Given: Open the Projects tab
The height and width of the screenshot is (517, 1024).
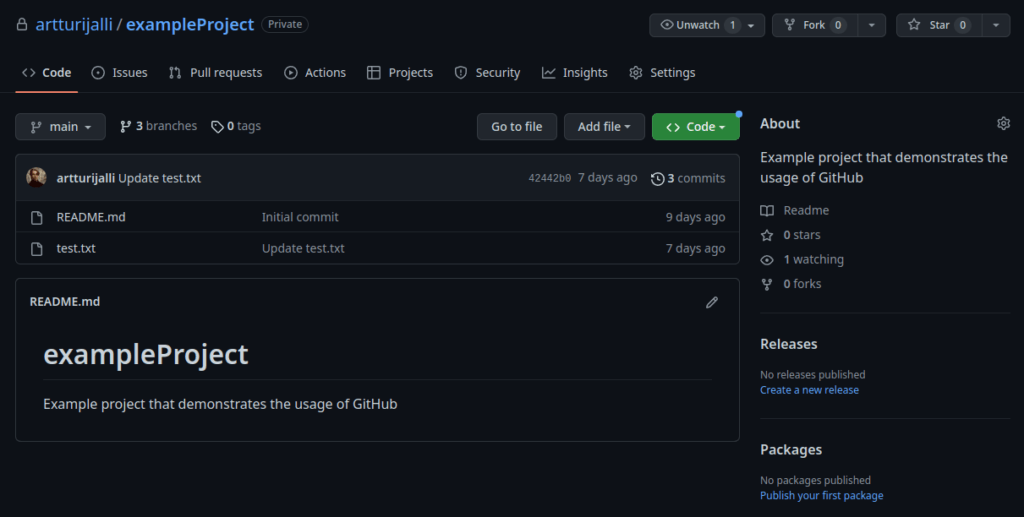Looking at the screenshot, I should point(400,72).
